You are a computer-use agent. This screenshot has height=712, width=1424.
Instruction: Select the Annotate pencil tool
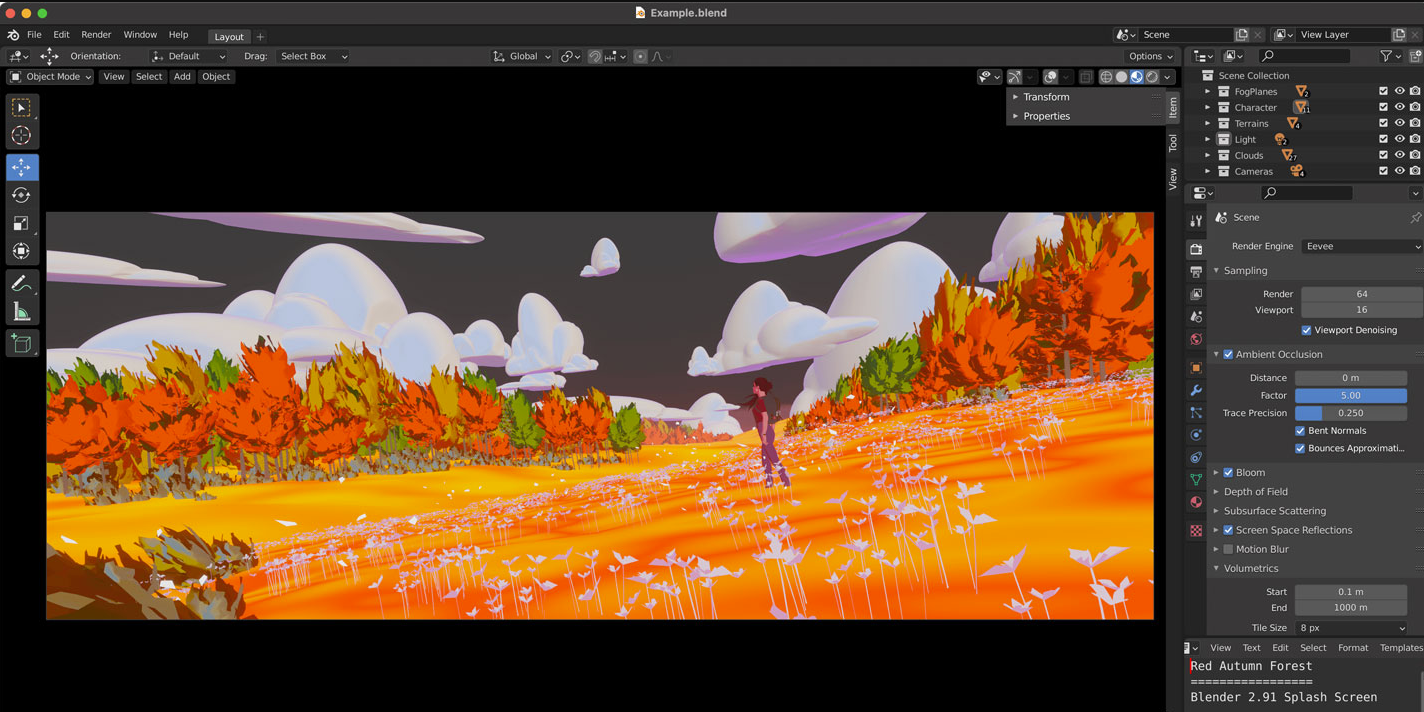(21, 284)
